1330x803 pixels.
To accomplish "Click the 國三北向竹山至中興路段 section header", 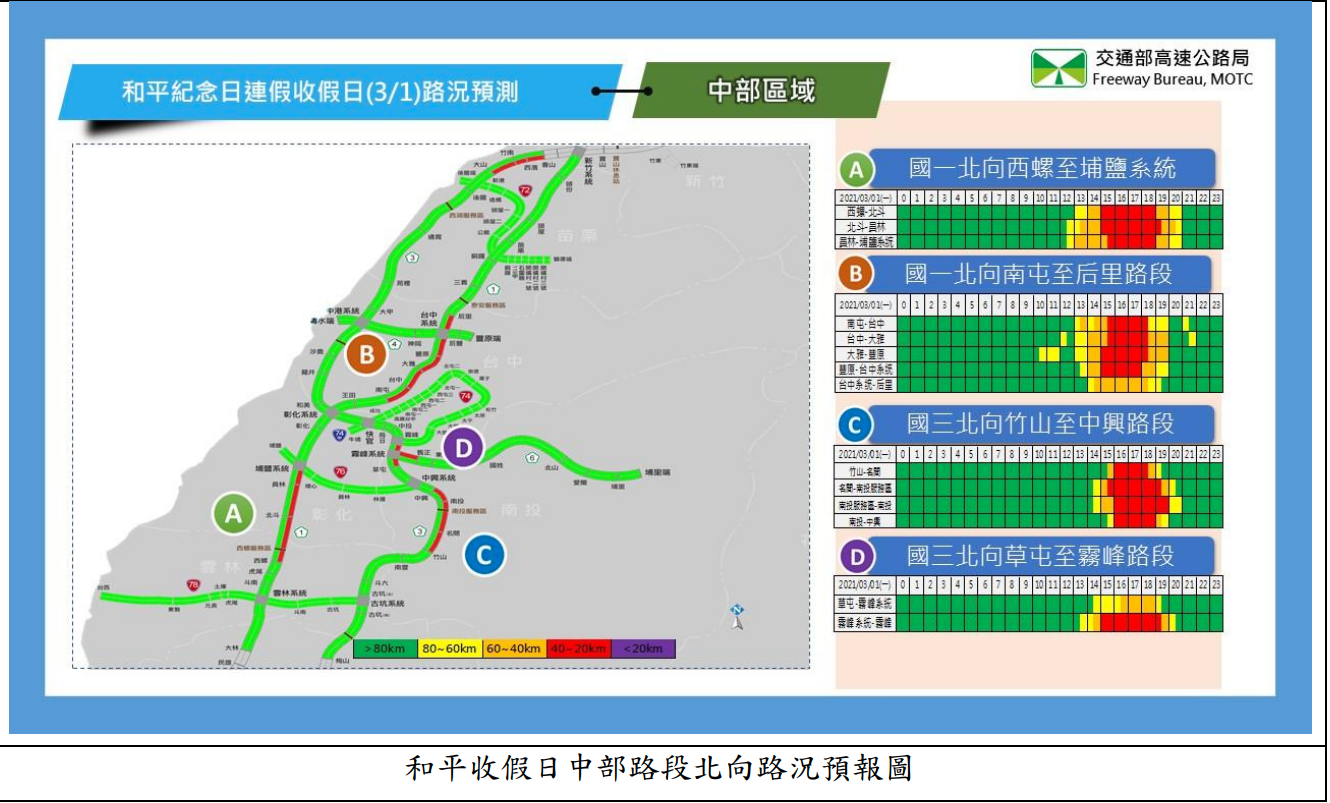I will tap(1040, 425).
